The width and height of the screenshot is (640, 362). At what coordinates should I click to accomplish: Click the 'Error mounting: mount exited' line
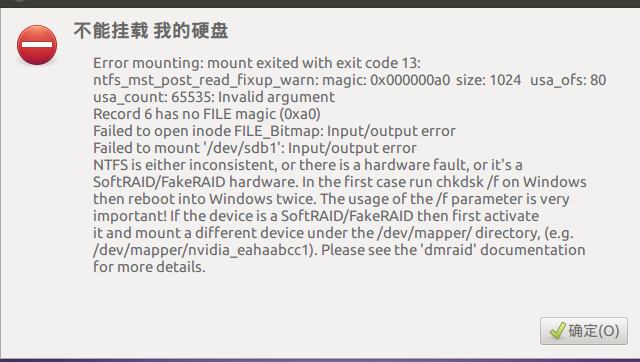click(x=257, y=63)
